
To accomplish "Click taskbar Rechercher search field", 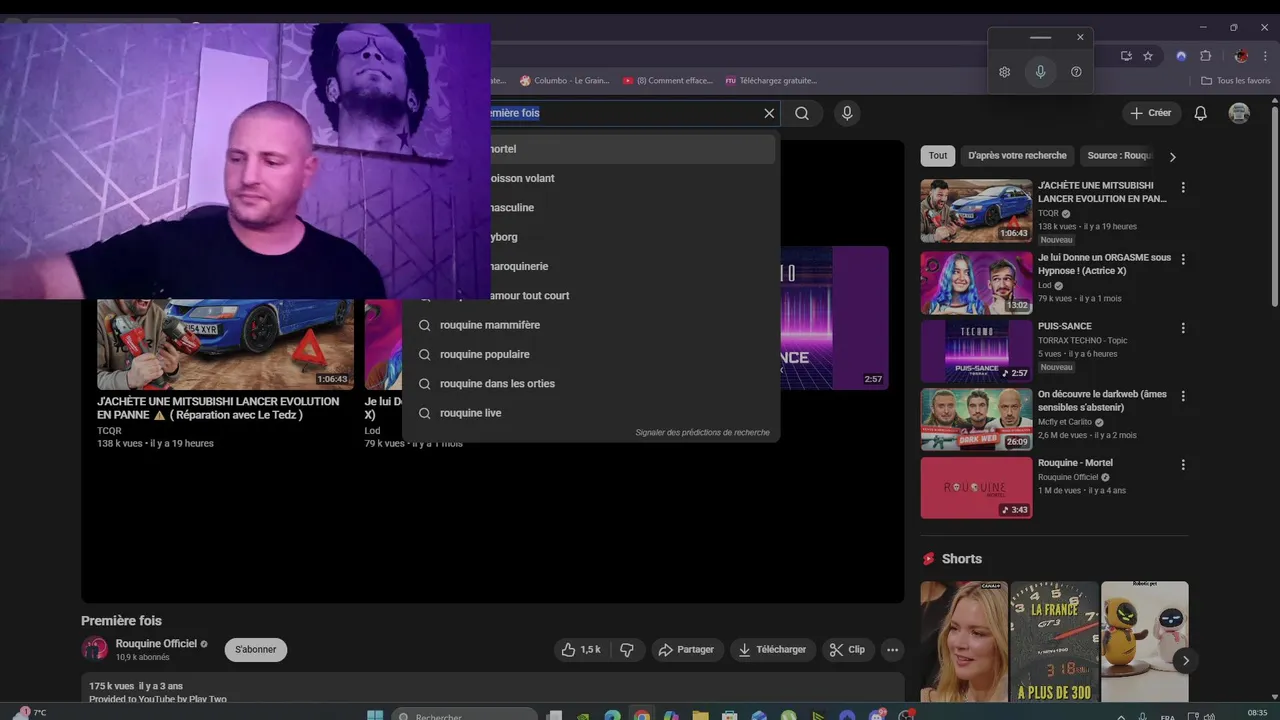I will [x=464, y=716].
